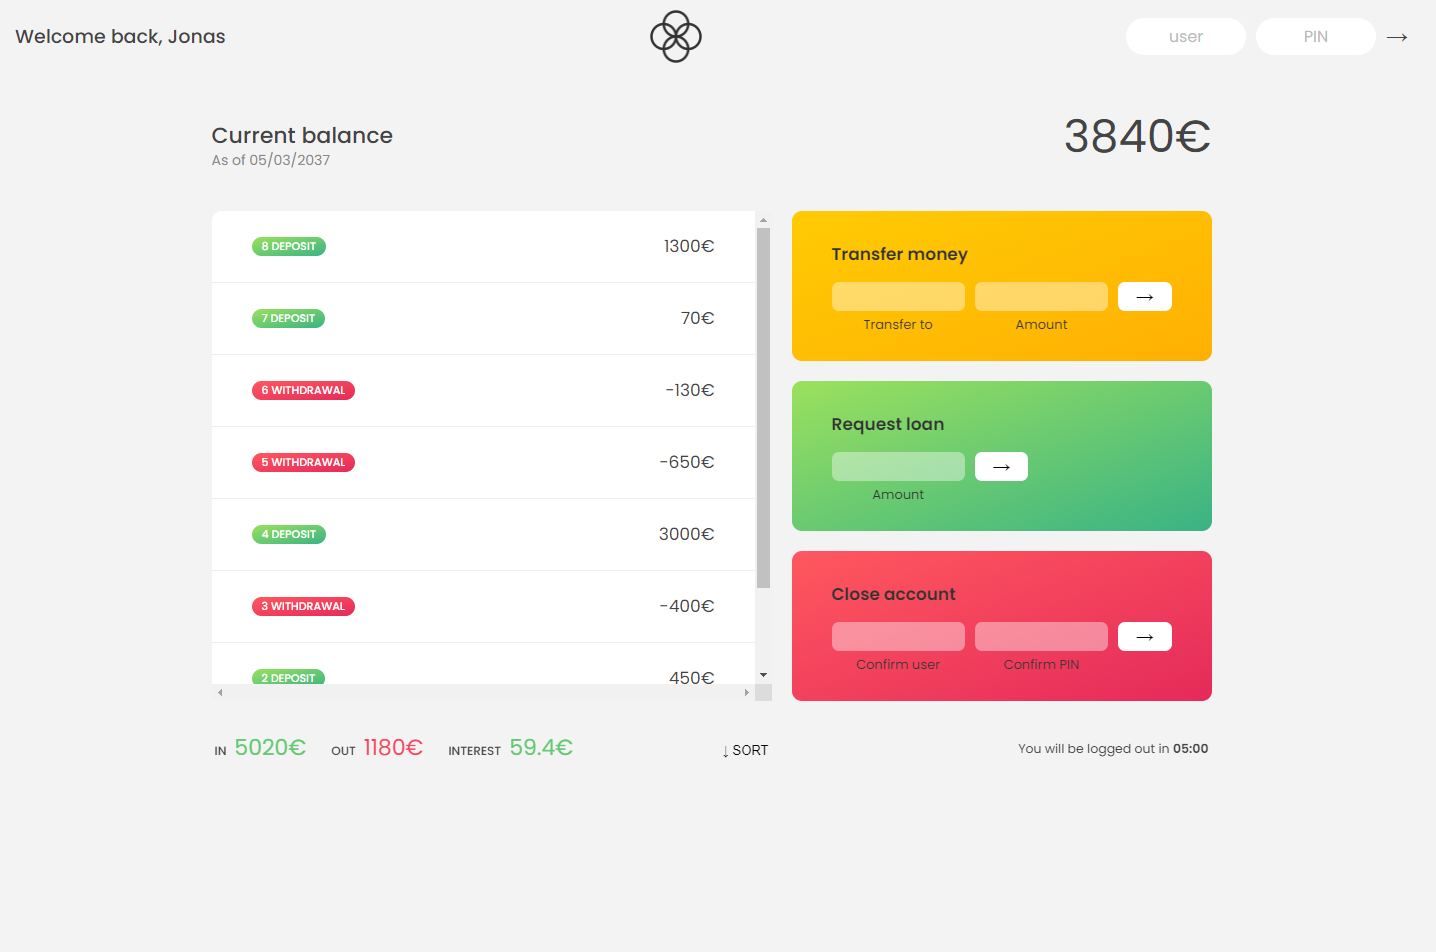Click the 3840€ balance value

click(x=1137, y=136)
